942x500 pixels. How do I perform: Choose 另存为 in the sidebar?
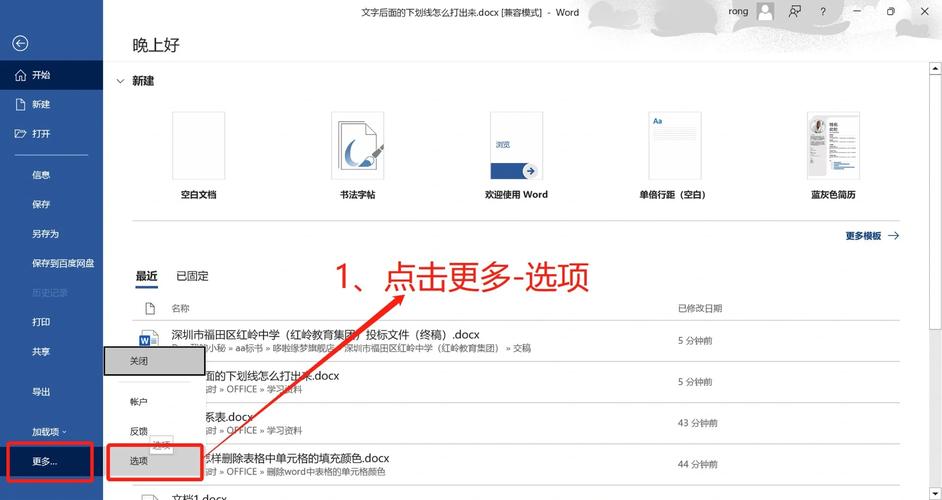(46, 234)
